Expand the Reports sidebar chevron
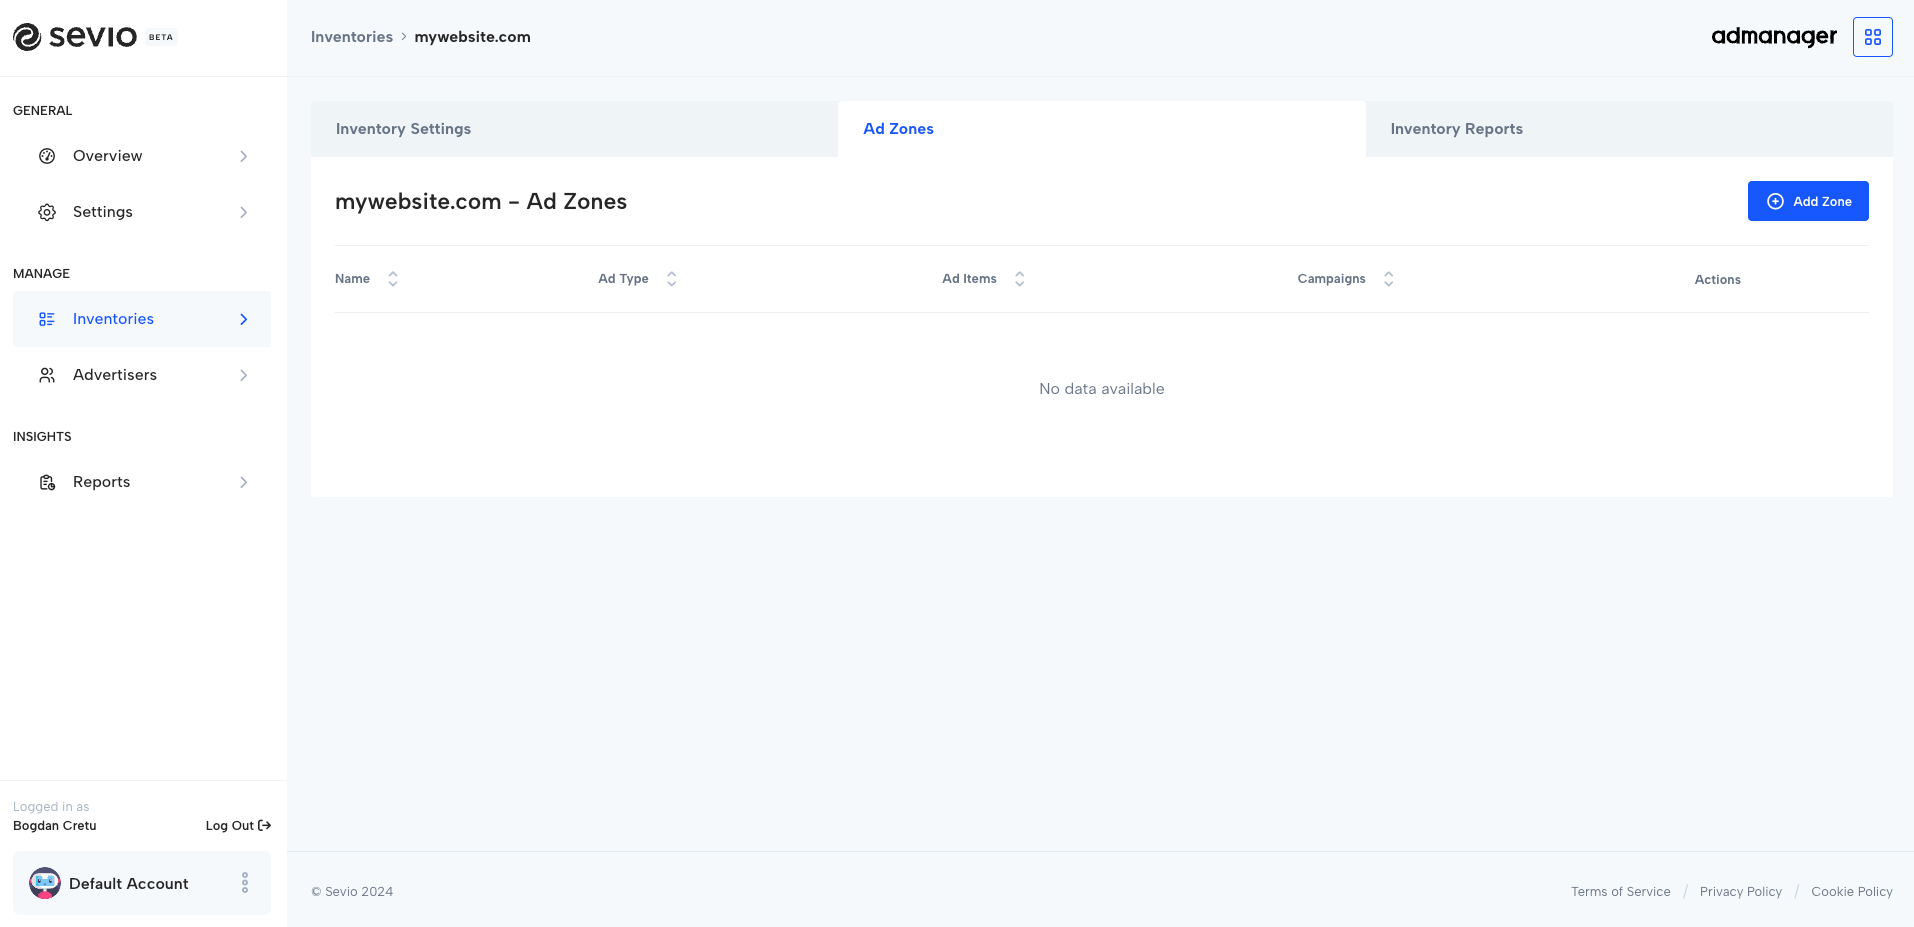The width and height of the screenshot is (1914, 927). click(x=243, y=481)
